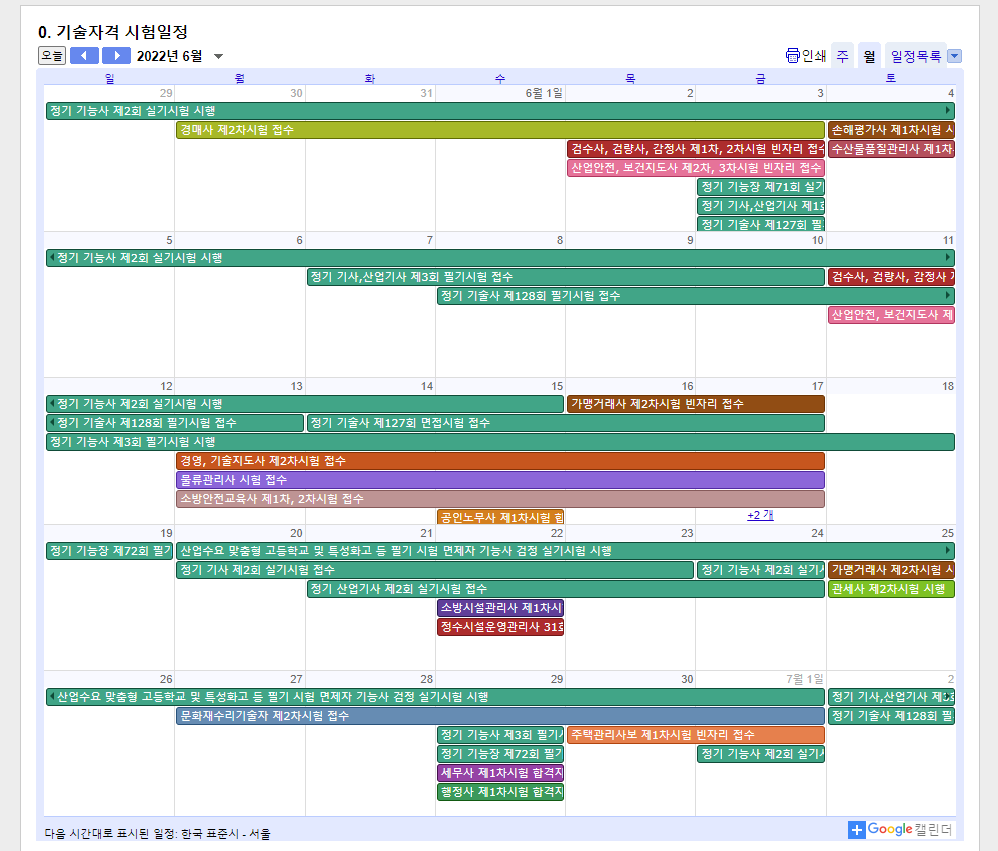Open calendar list dropdown arrow beside 일정목록
Screen dimensions: 998x851
coord(953,56)
